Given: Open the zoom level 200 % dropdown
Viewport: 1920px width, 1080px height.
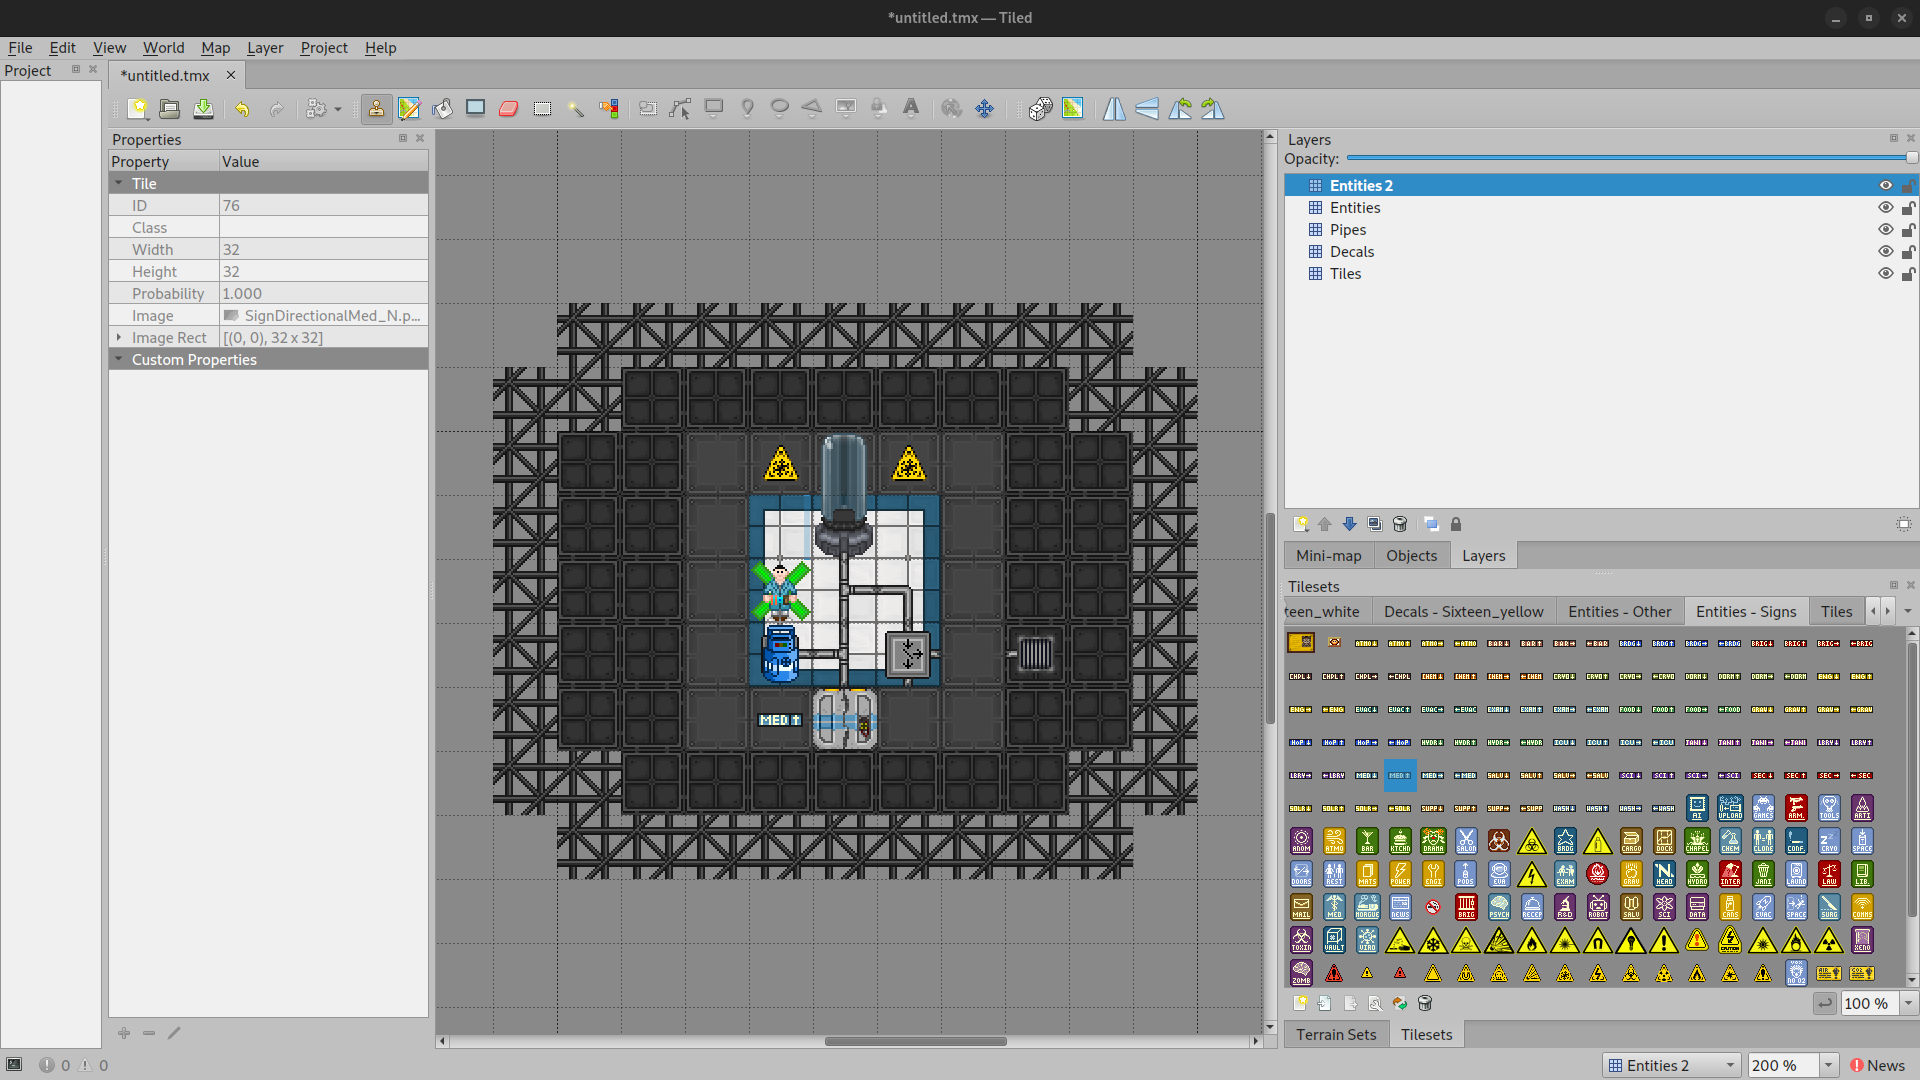Looking at the screenshot, I should [1828, 1065].
